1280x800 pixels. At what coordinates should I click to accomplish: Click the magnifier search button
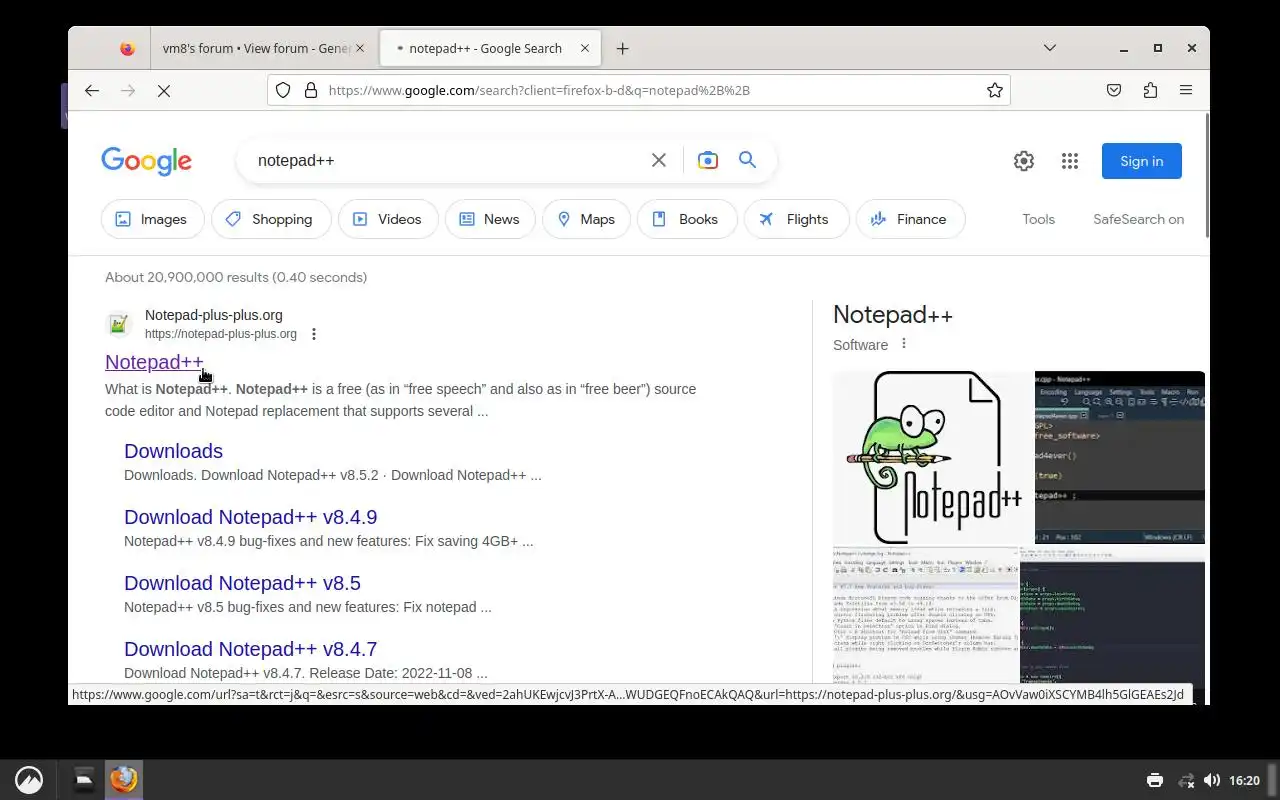click(747, 160)
